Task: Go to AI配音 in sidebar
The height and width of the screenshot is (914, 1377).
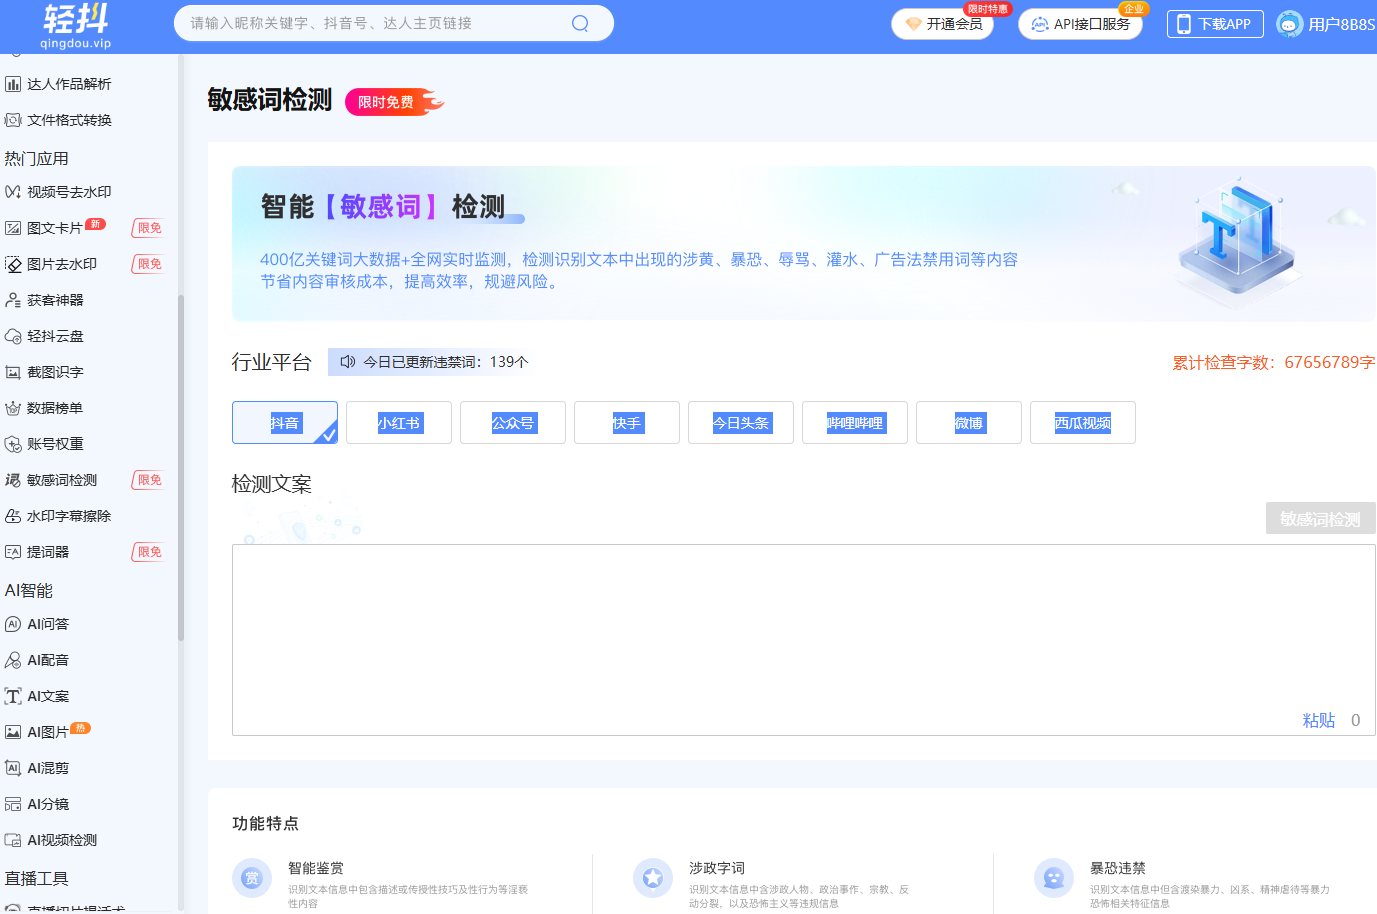Action: point(48,660)
